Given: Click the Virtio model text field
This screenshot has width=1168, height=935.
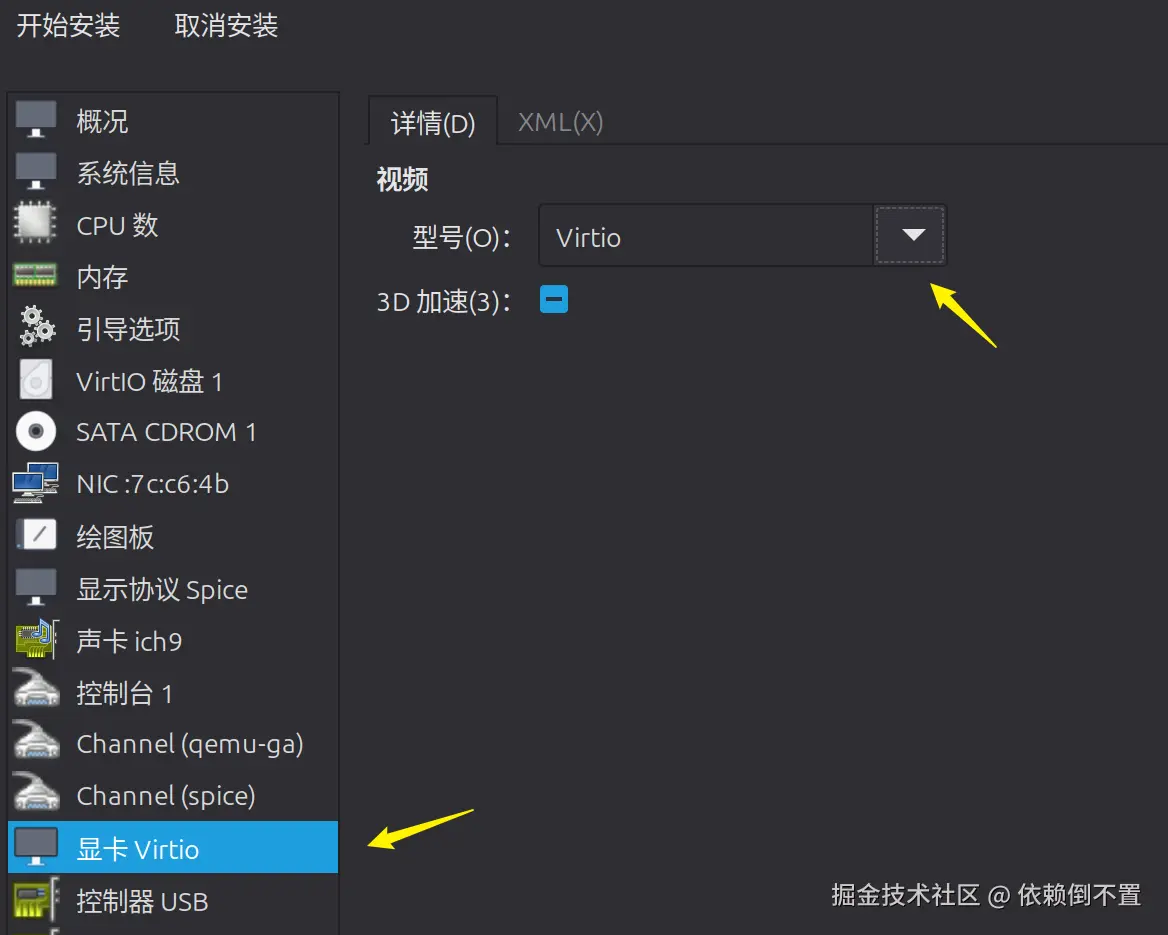Looking at the screenshot, I should click(706, 235).
